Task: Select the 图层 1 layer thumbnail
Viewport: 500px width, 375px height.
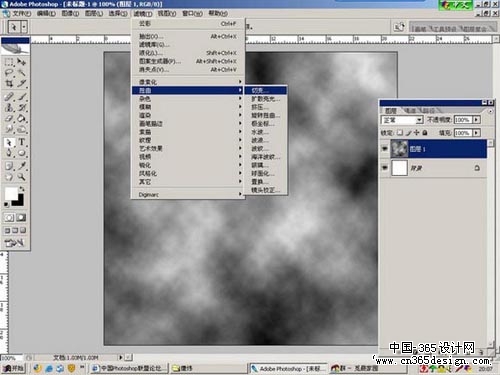Action: coord(399,149)
